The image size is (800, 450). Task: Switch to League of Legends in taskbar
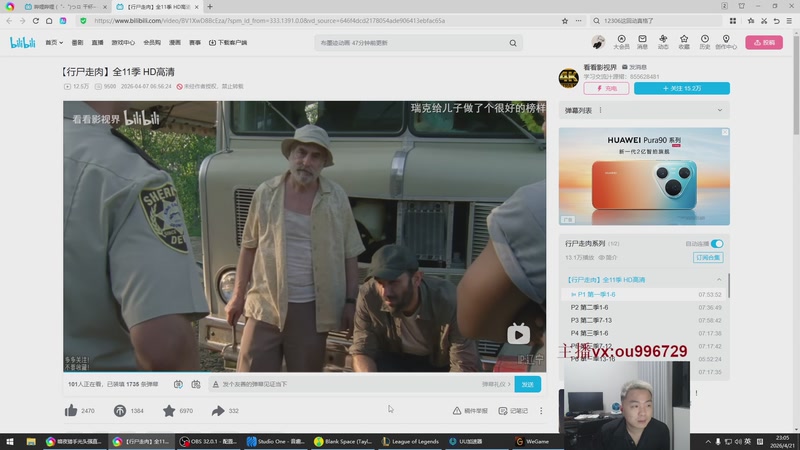pos(411,441)
